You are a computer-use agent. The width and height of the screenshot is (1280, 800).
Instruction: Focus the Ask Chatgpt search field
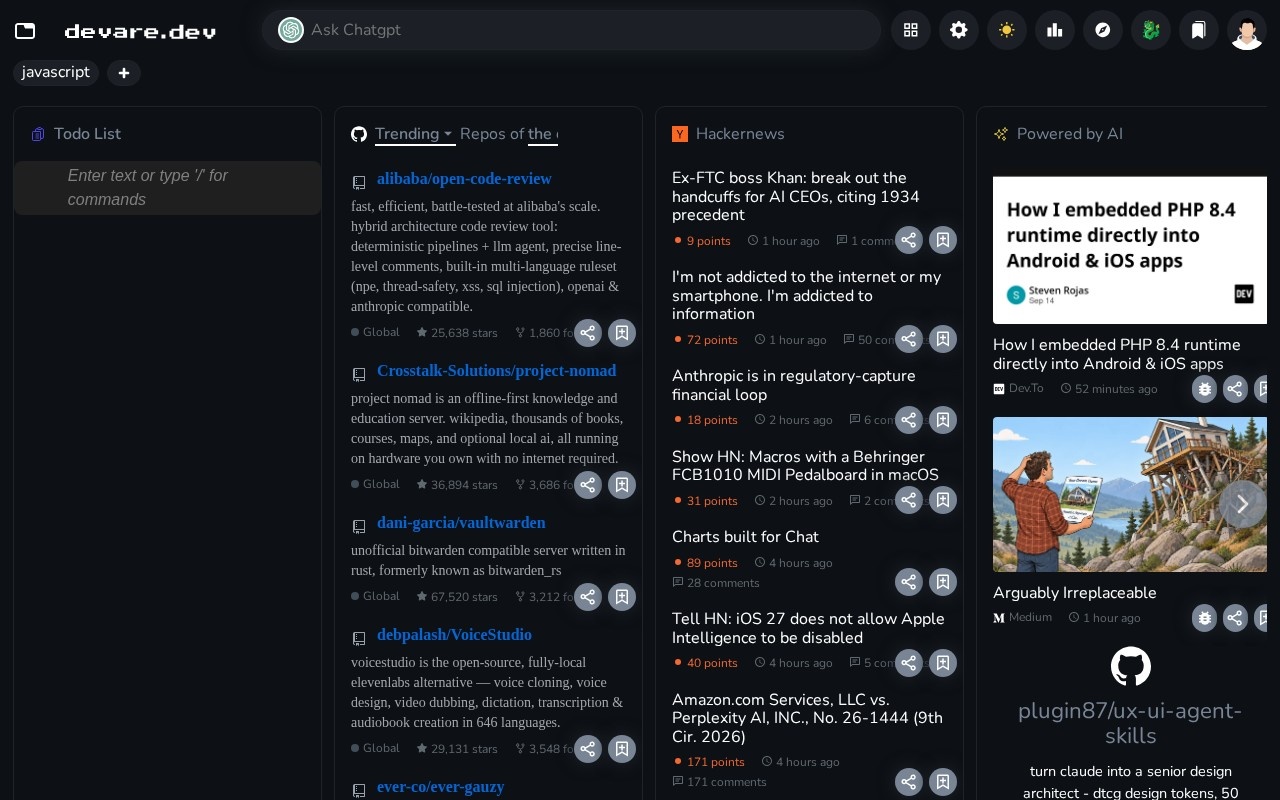coord(571,30)
